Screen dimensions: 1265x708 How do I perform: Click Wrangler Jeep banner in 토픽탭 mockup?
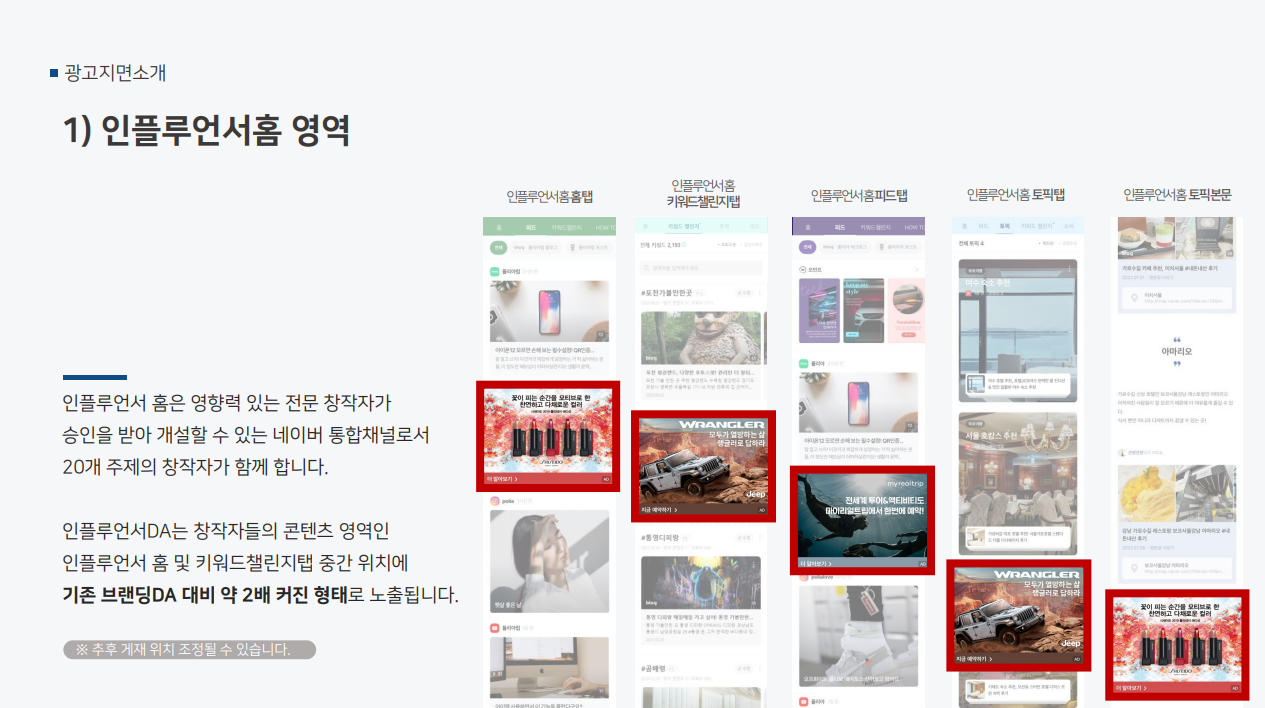tap(1018, 615)
